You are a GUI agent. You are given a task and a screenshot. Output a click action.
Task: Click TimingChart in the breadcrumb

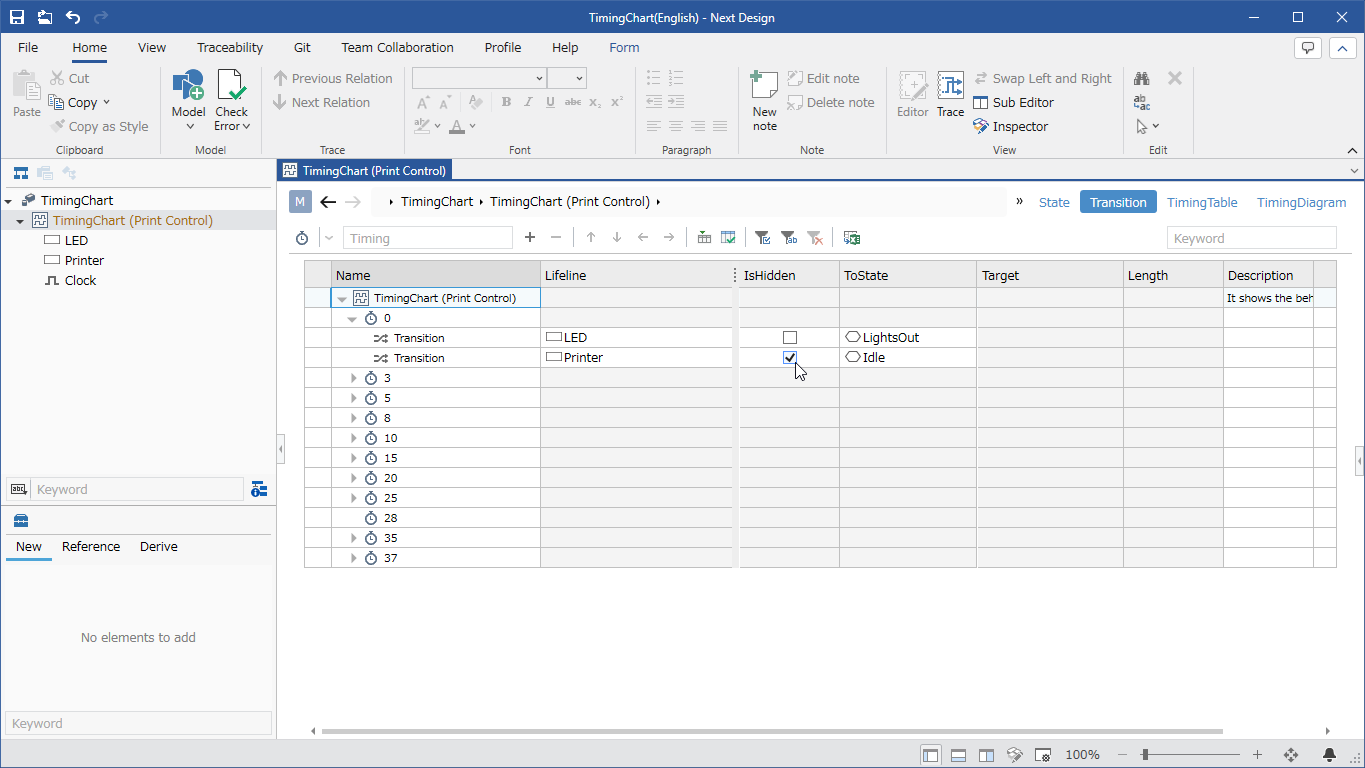click(x=437, y=202)
